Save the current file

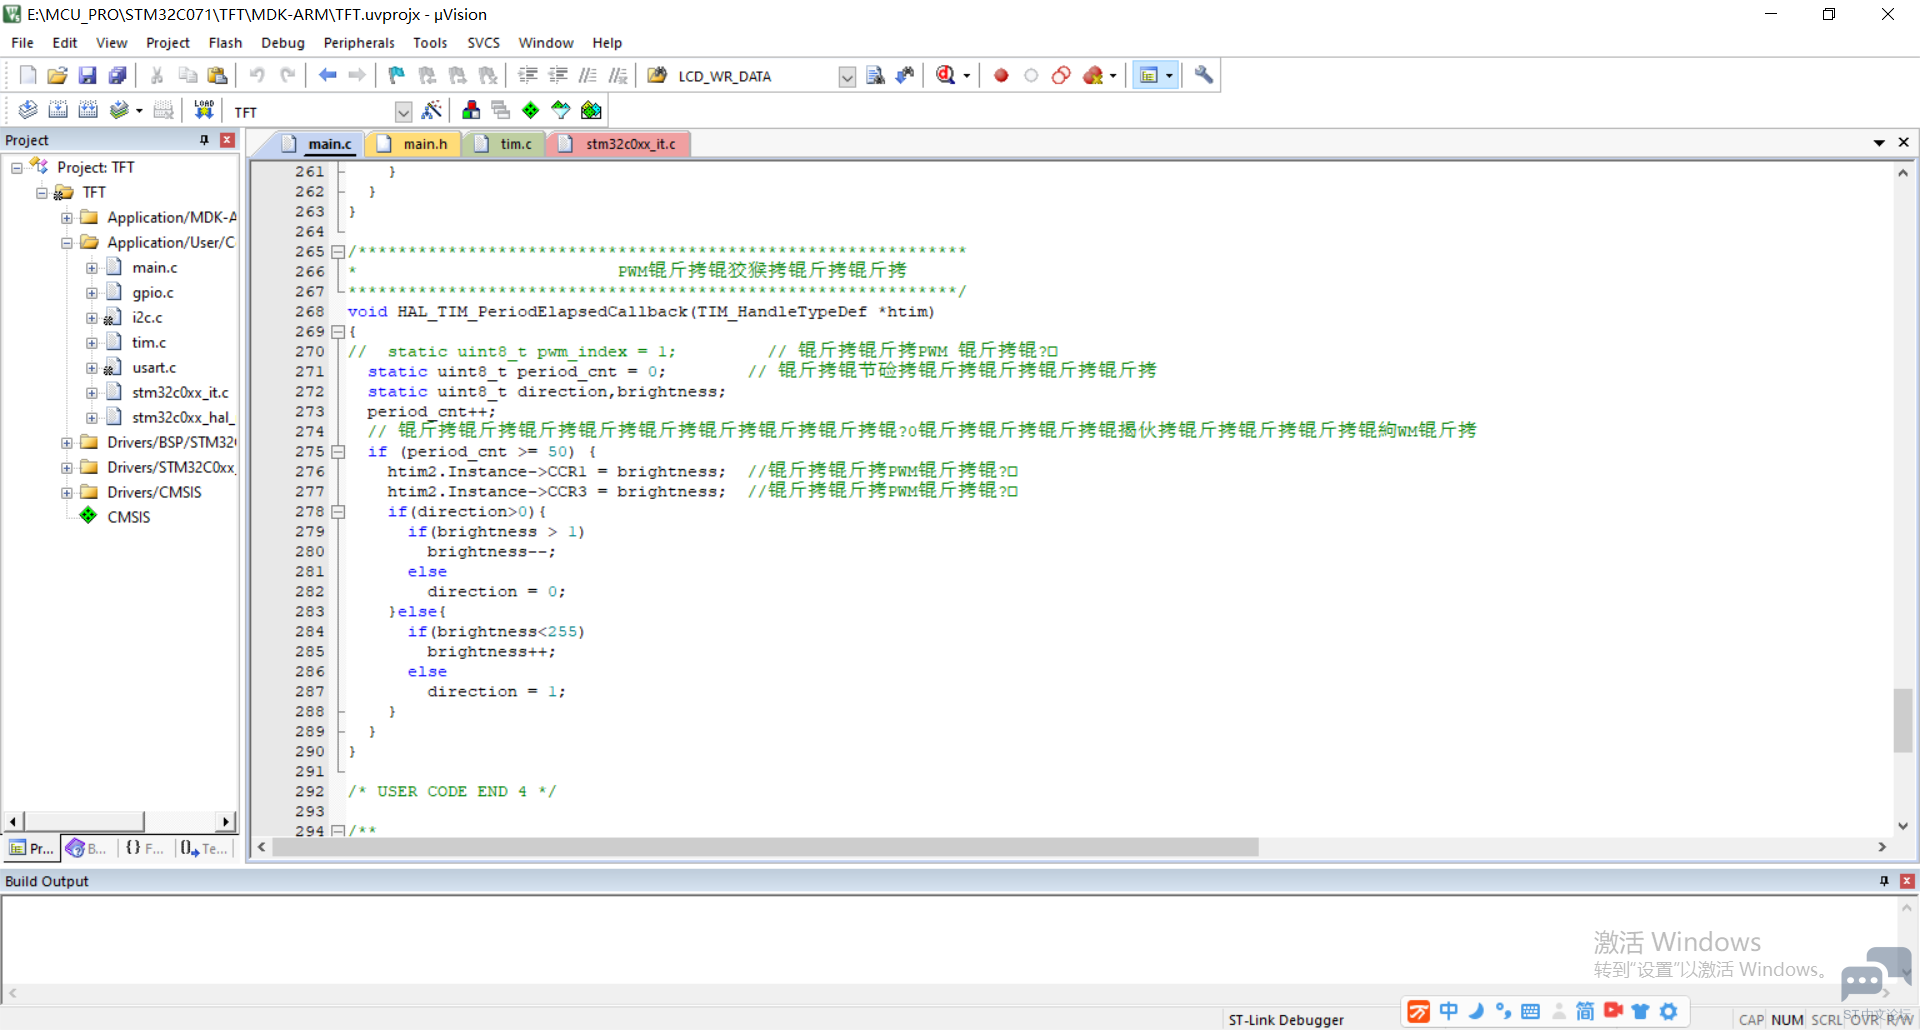click(x=88, y=75)
